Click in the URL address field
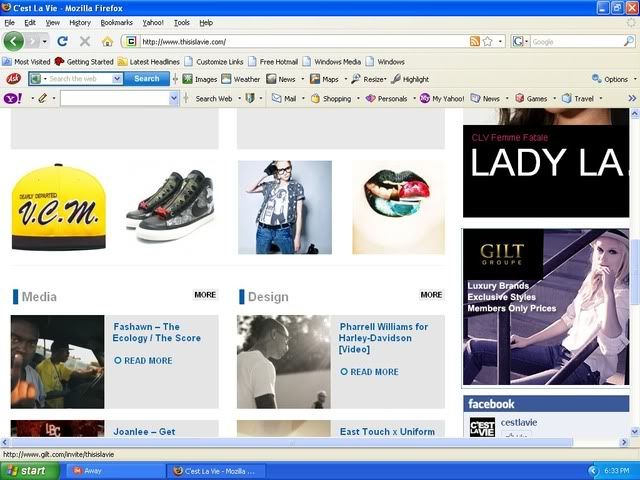This screenshot has width=640, height=480. point(304,42)
